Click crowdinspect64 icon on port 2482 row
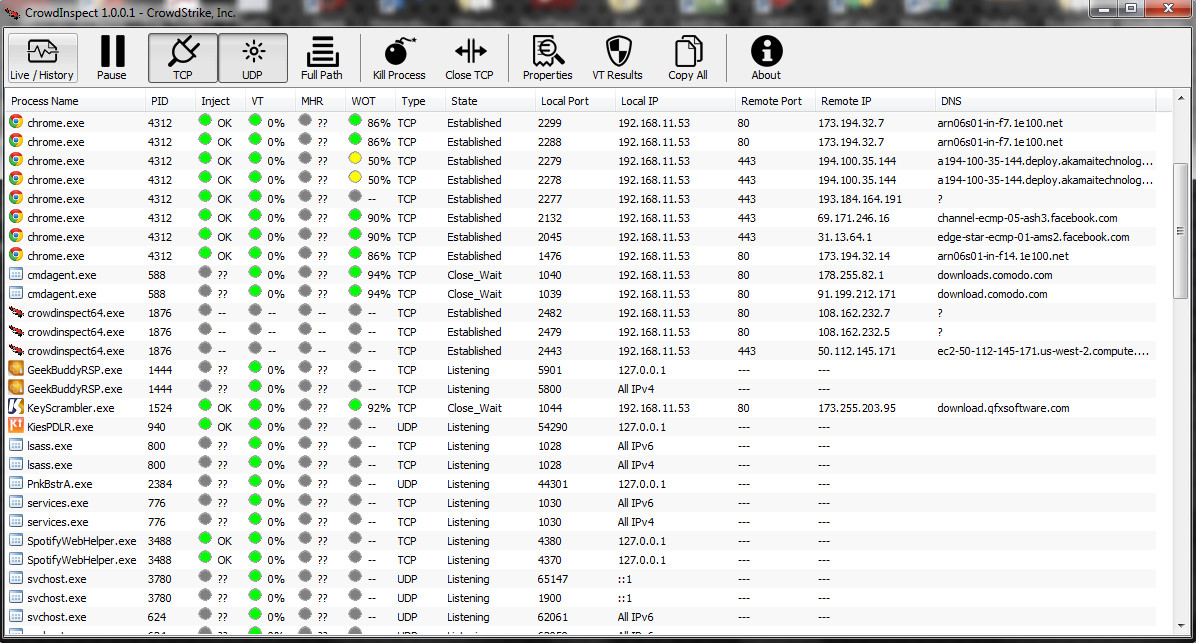Screen dimensions: 1196x643 pos(16,312)
